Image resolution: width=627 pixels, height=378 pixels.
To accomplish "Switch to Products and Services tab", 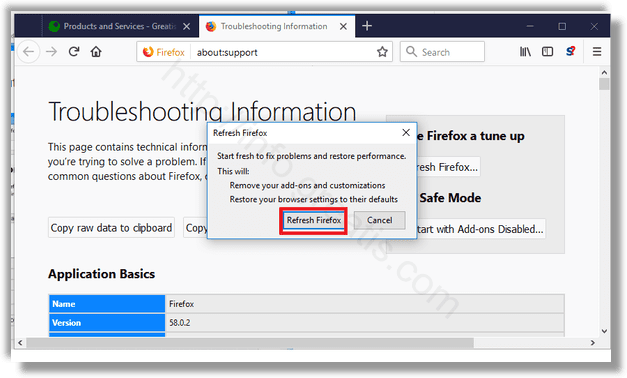I will tap(120, 26).
